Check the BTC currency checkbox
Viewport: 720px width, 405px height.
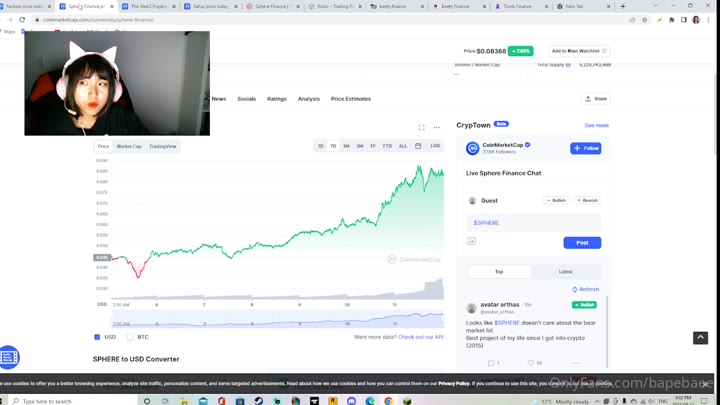(x=130, y=337)
